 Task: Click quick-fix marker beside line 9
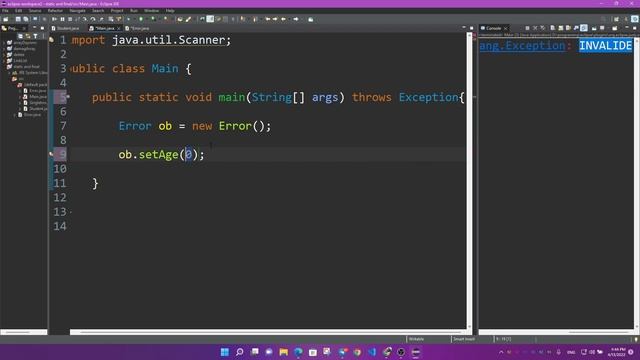tap(51, 154)
